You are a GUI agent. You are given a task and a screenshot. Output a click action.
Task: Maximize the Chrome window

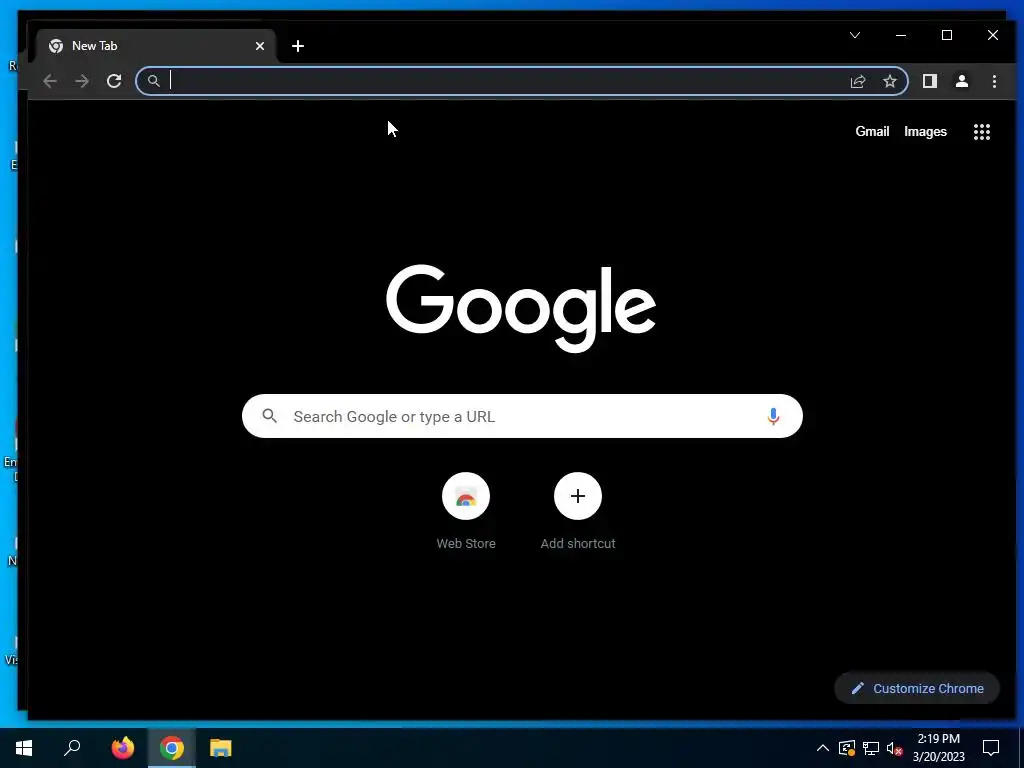click(x=946, y=35)
